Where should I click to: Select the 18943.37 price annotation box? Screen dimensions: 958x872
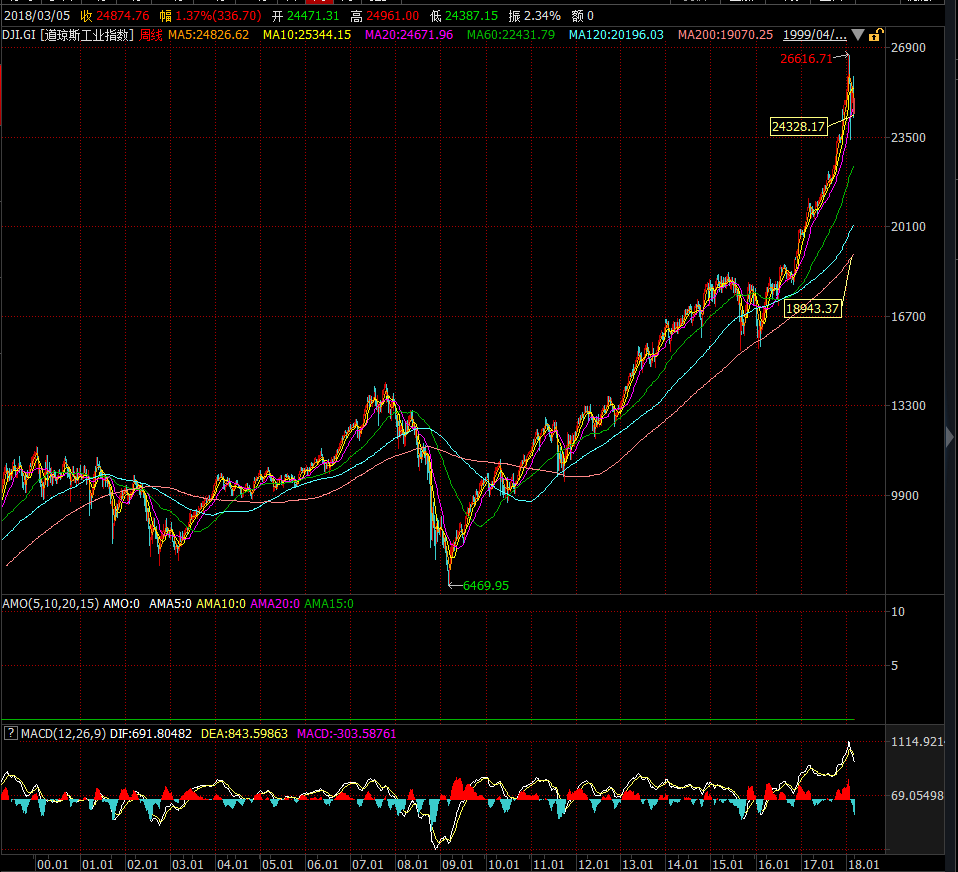(812, 309)
